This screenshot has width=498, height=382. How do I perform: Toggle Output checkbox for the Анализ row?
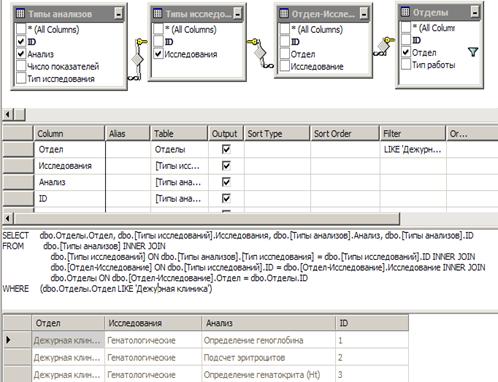226,182
